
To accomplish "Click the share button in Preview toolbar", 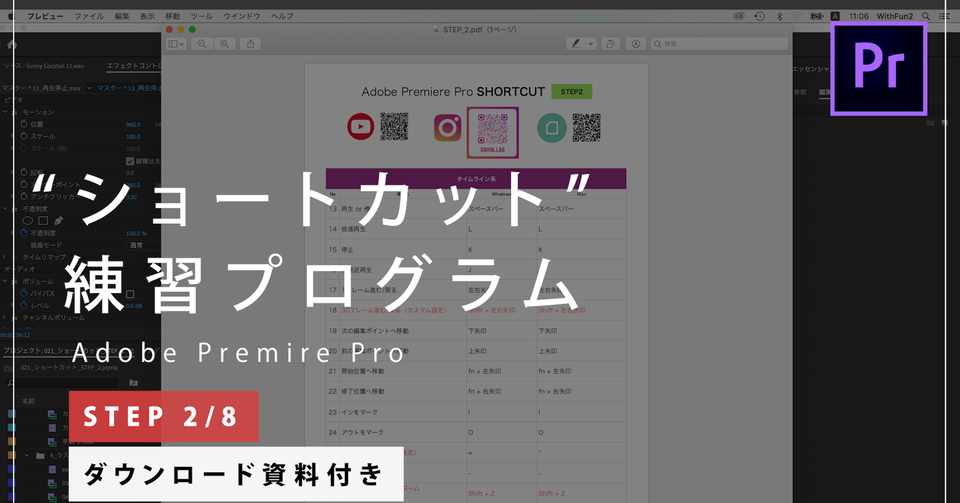I will pos(250,44).
